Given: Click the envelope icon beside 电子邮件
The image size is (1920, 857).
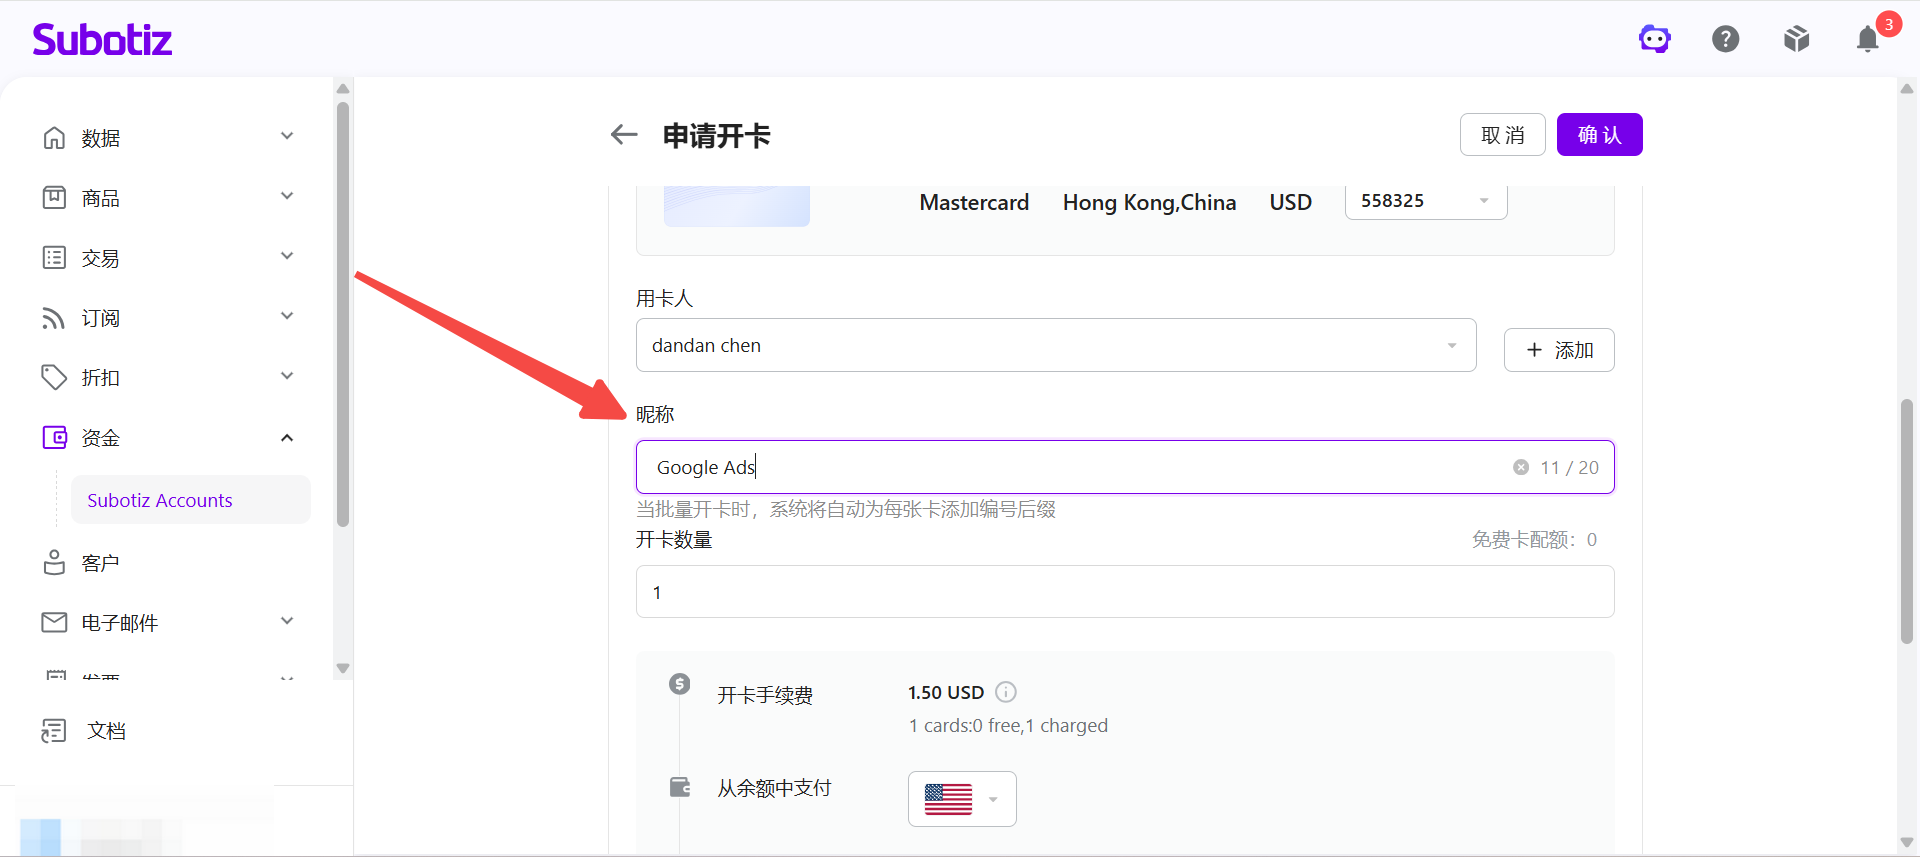Looking at the screenshot, I should coord(54,622).
